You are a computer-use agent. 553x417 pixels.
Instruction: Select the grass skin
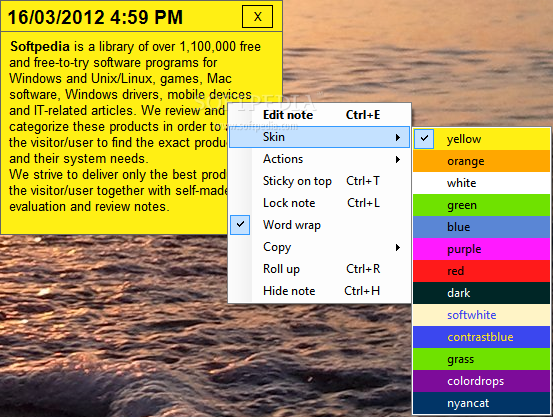[x=481, y=359]
